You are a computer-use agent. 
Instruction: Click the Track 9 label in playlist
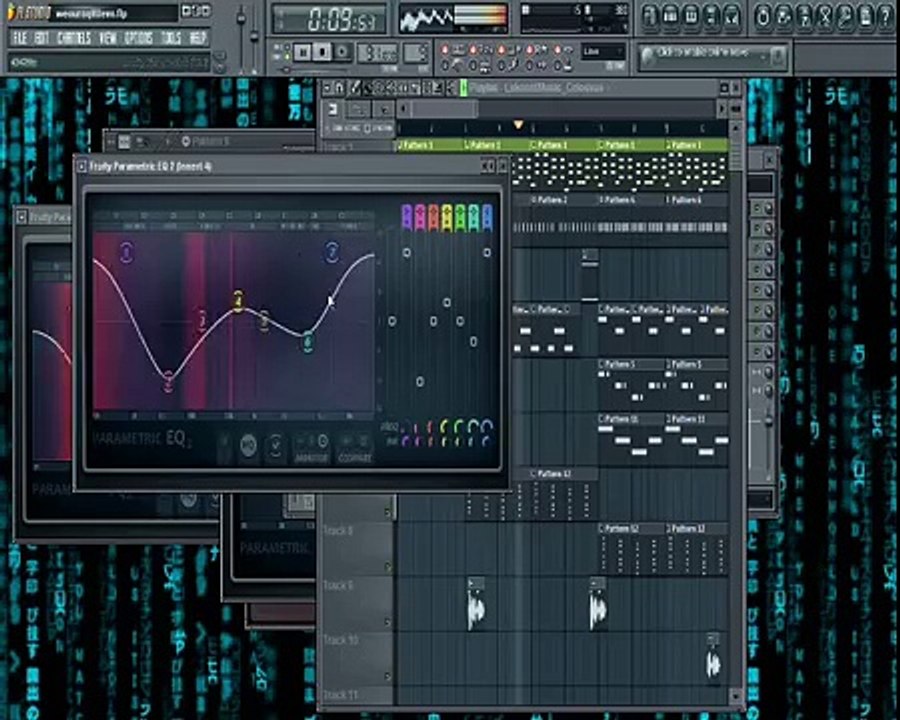[x=338, y=586]
